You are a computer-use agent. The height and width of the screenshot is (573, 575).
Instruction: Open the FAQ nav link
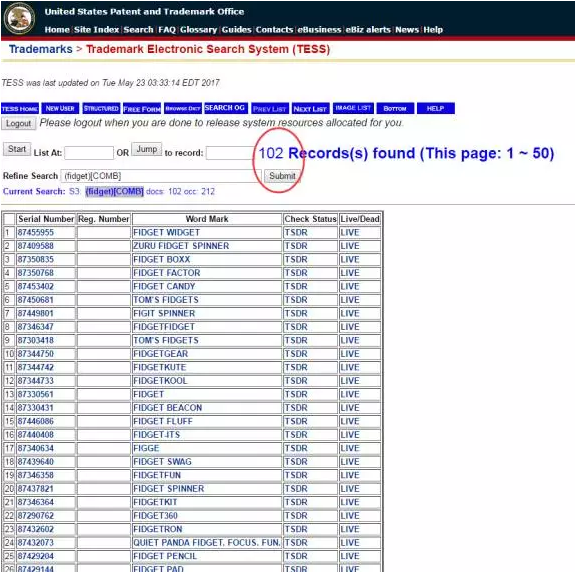click(x=167, y=30)
